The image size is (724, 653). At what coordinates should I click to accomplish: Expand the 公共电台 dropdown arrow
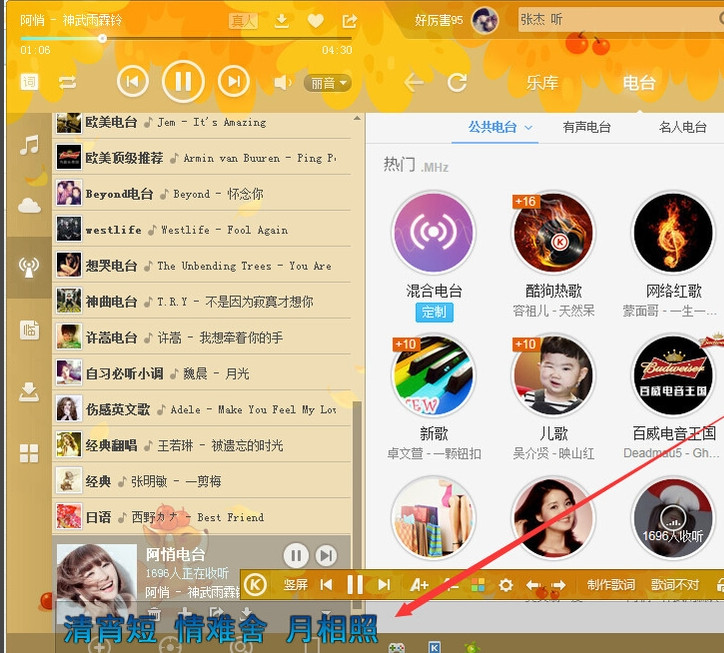(529, 128)
